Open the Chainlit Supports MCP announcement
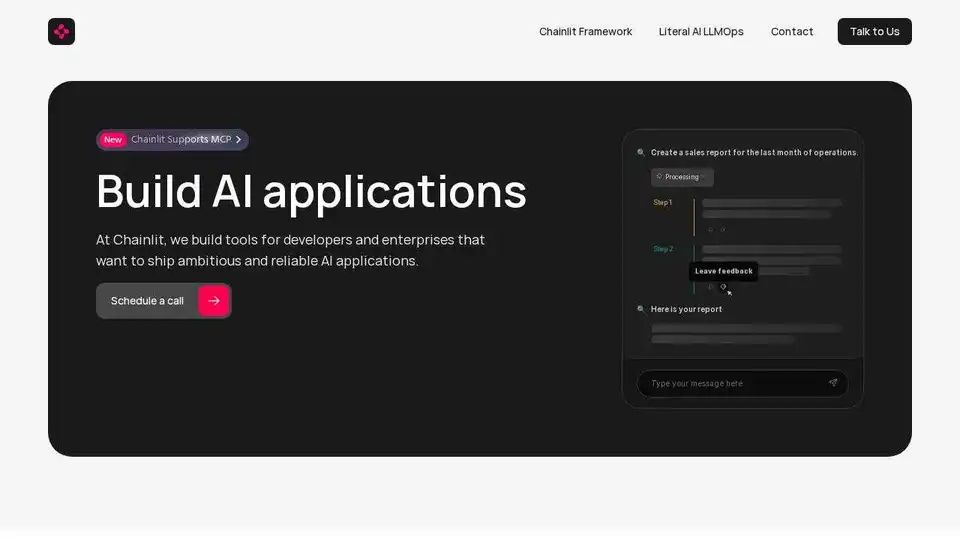Screen dimensions: 960x540 172,140
